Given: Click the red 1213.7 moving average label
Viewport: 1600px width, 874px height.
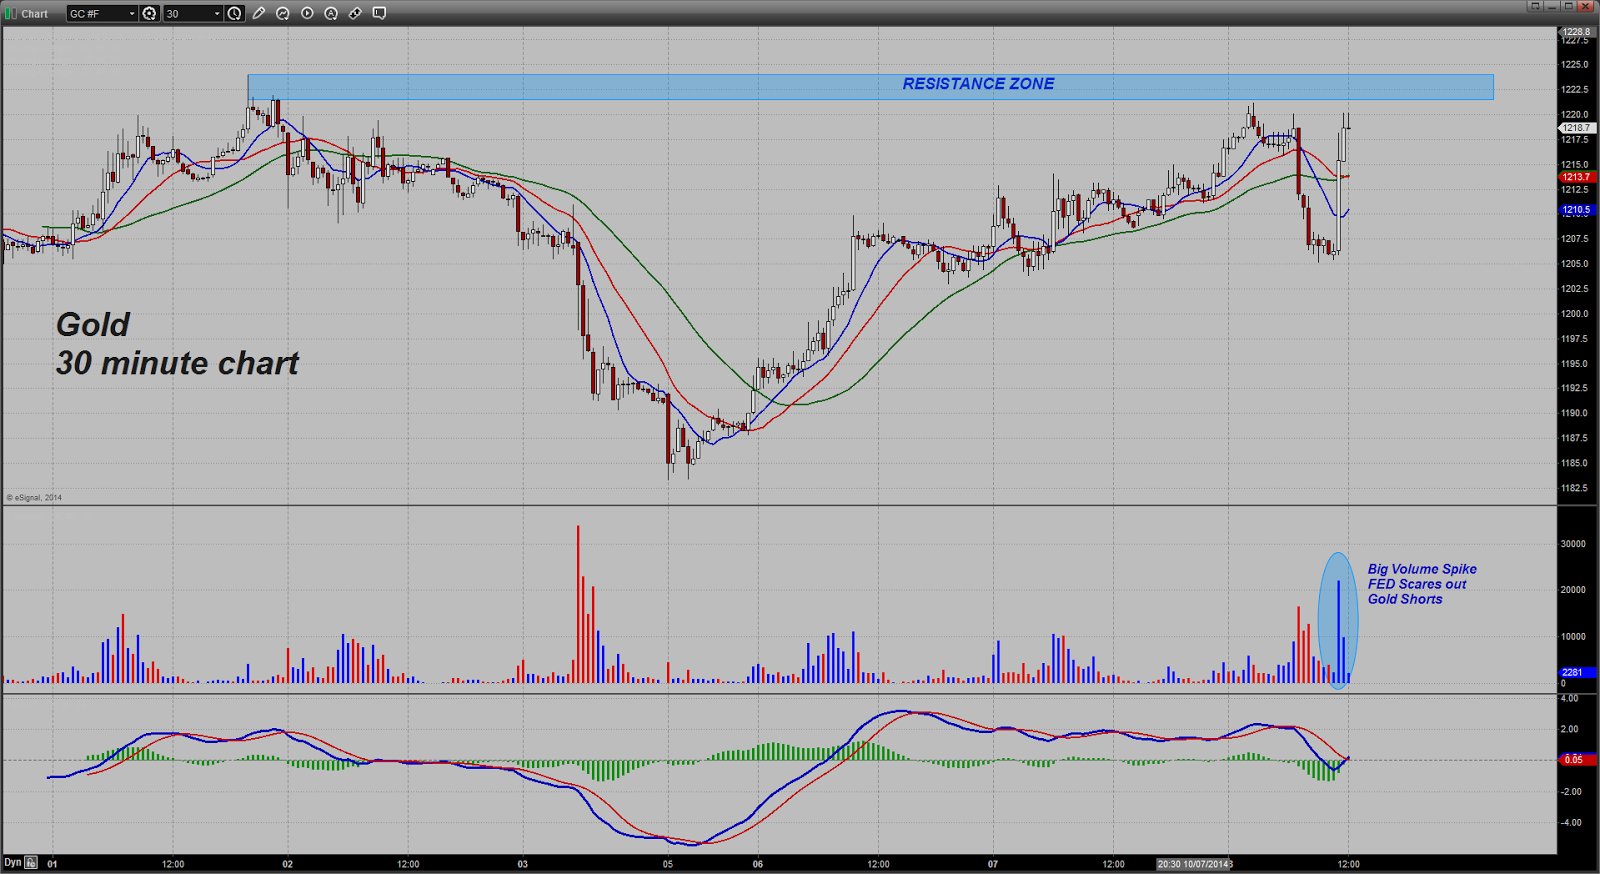Looking at the screenshot, I should click(1576, 177).
